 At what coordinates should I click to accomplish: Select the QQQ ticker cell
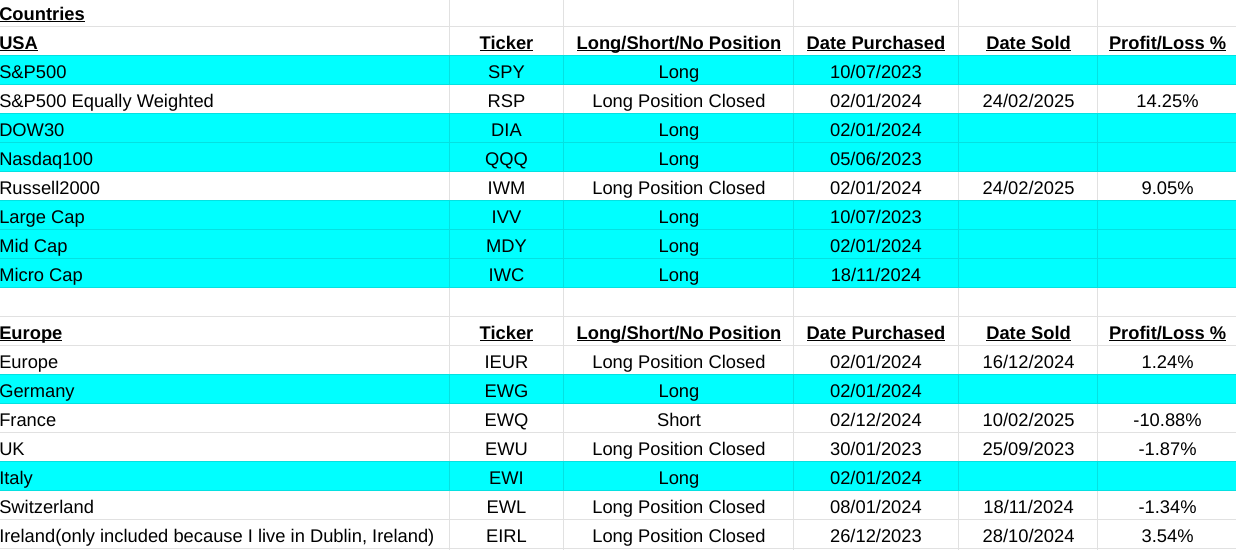(x=506, y=159)
